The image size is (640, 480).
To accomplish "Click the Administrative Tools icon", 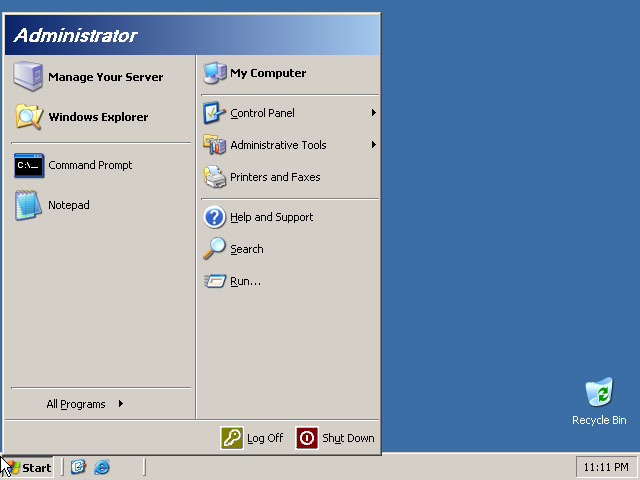I will pyautogui.click(x=214, y=145).
